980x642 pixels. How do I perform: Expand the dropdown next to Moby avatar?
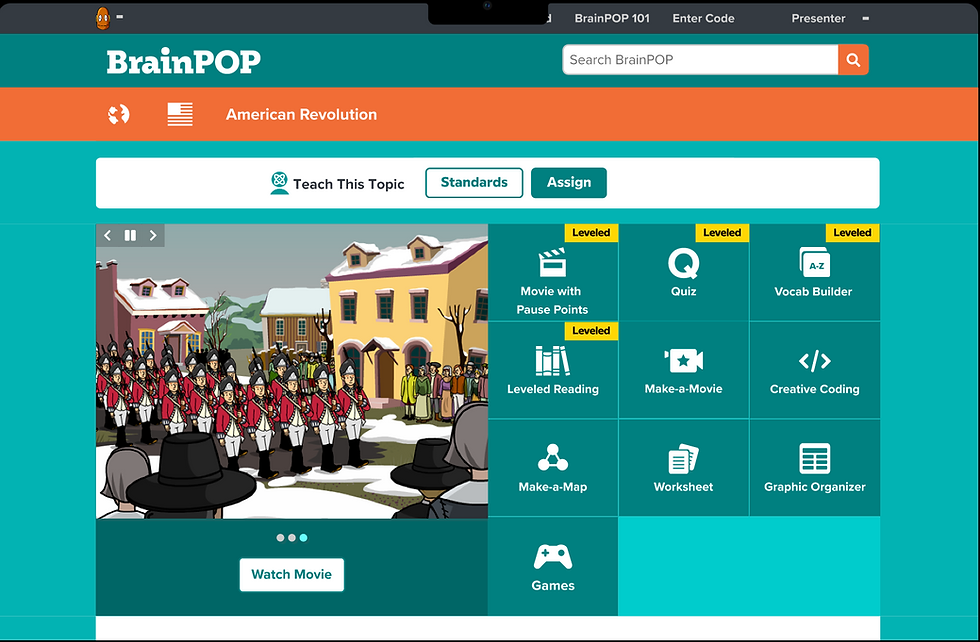point(119,17)
